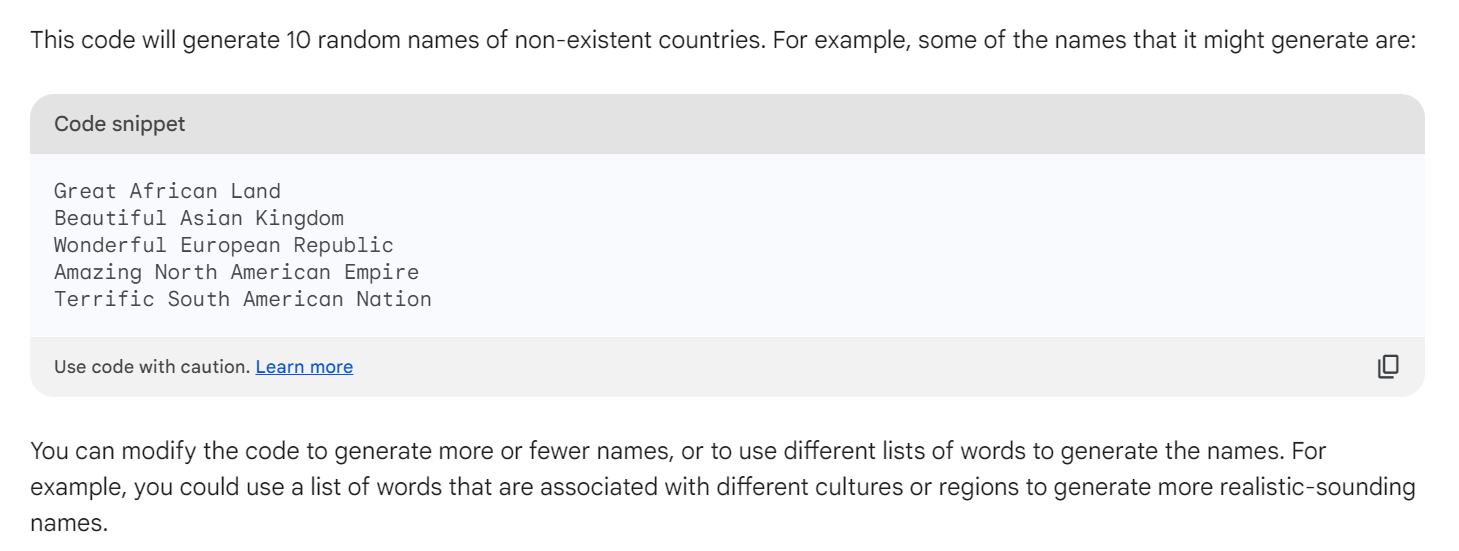Copy the code snippet using the copy icon

(1388, 367)
